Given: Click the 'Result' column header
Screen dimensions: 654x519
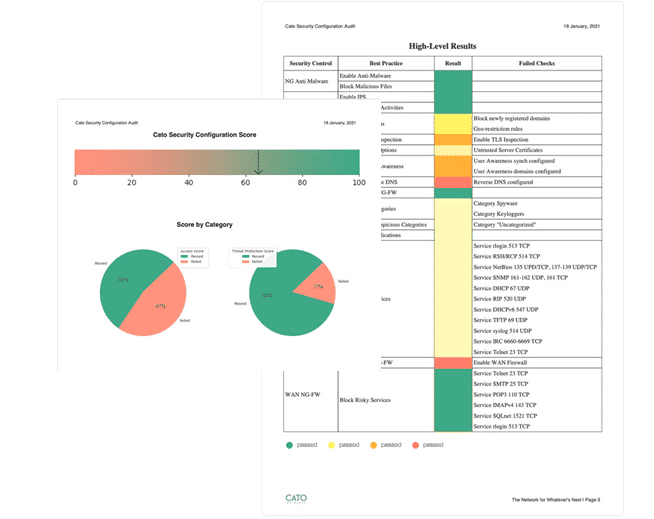Looking at the screenshot, I should point(453,63).
